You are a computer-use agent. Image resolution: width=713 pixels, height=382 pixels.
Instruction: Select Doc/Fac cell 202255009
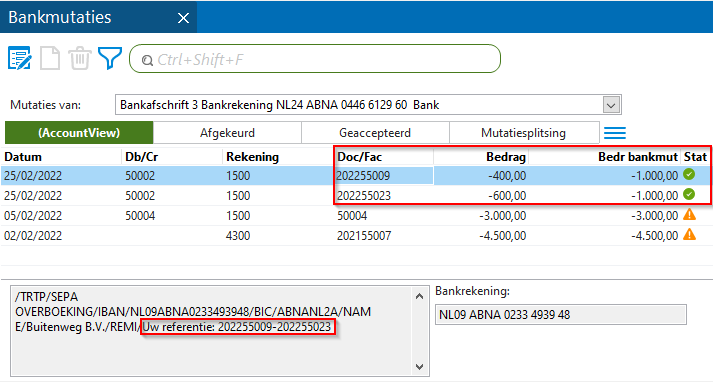[384, 176]
